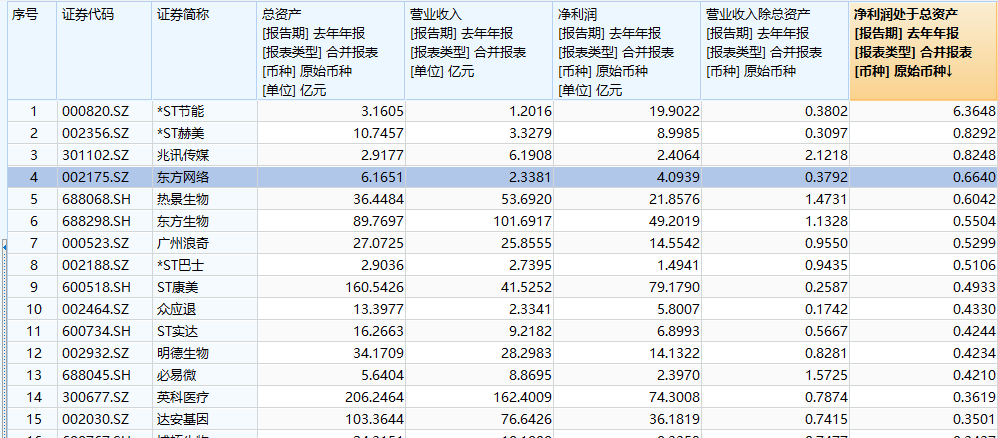998x438 pixels.
Task: Click revenue value 162.4009
Action: coord(524,397)
